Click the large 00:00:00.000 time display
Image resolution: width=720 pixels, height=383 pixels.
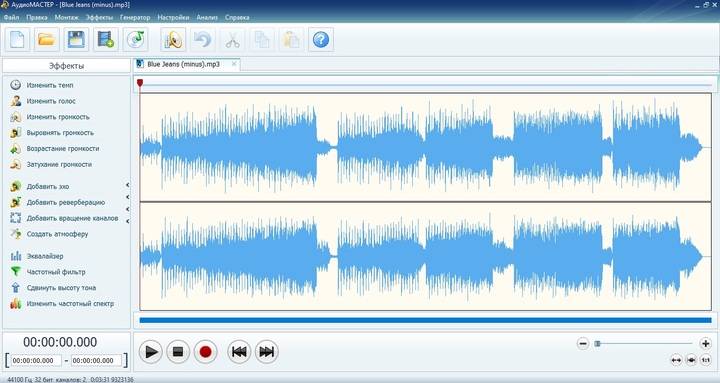(60, 342)
